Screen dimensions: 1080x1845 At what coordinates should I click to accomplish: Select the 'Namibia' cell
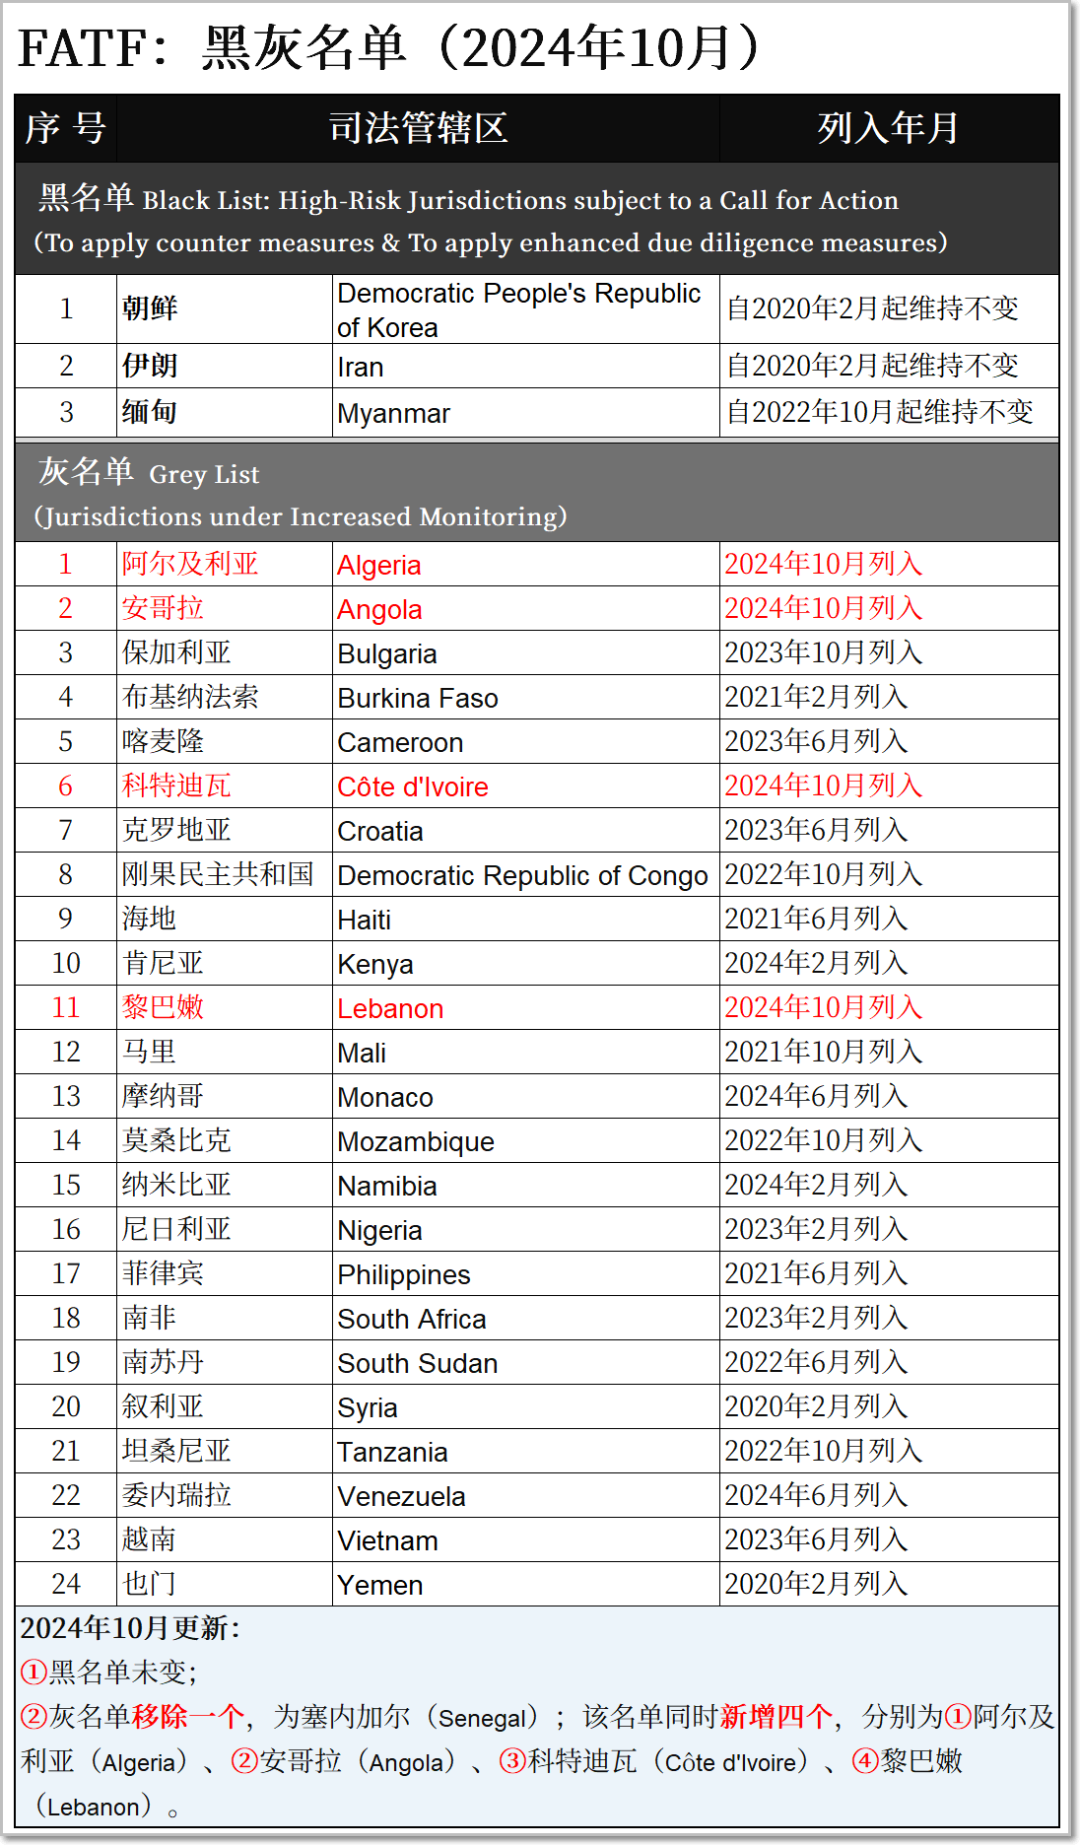tap(526, 1185)
